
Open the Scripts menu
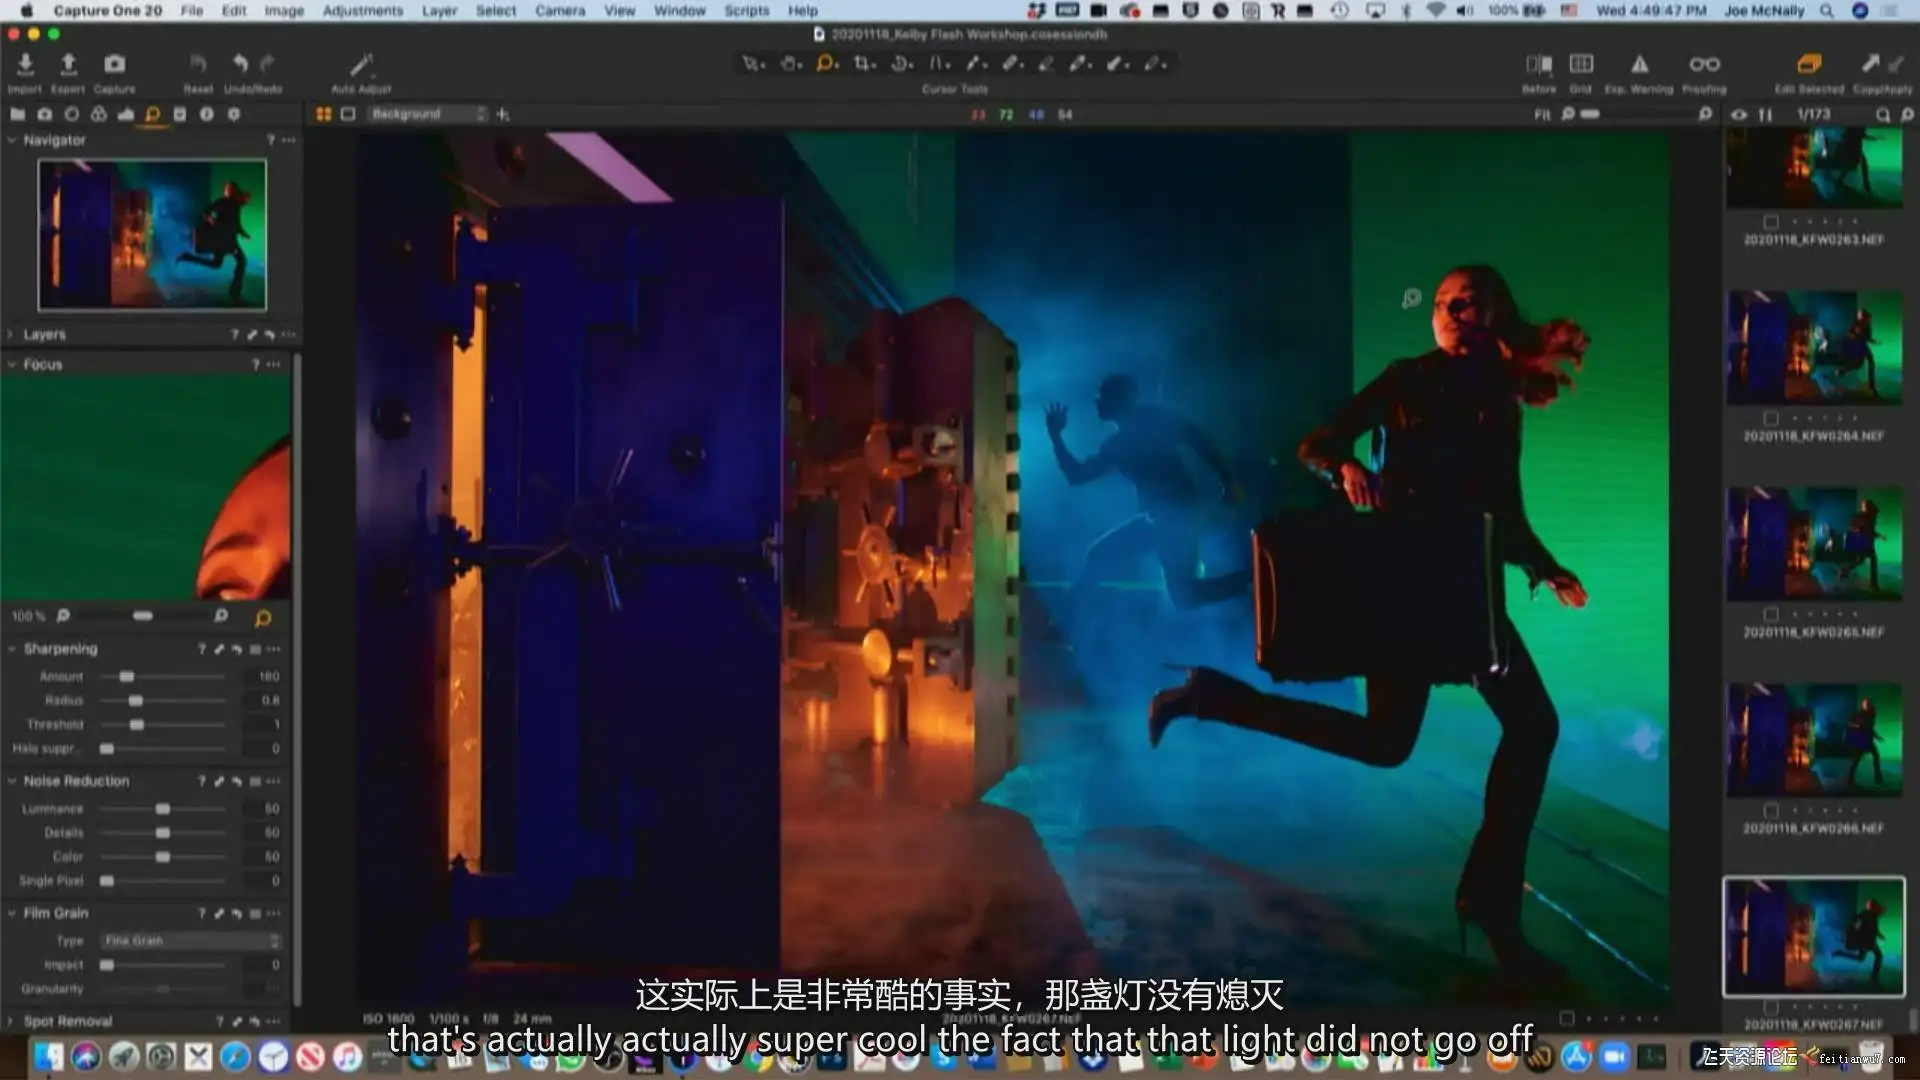point(746,11)
